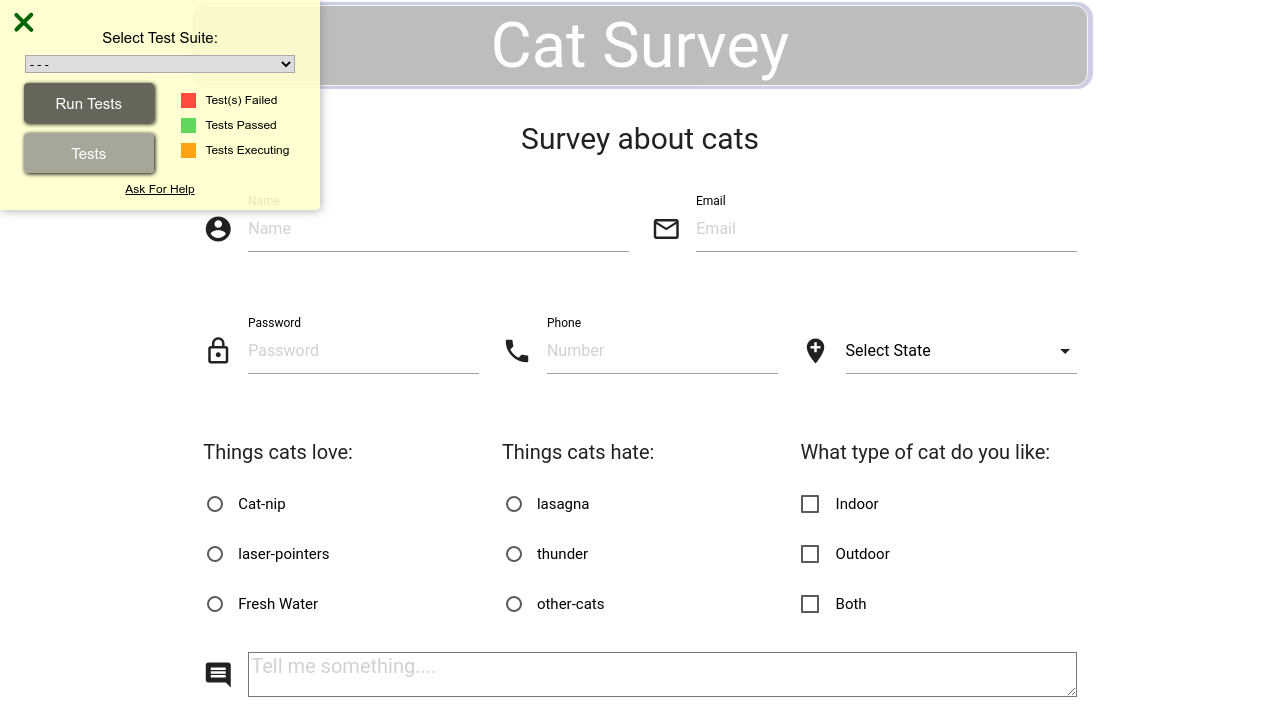The width and height of the screenshot is (1280, 720).
Task: Click the Run Tests button
Action: tap(89, 104)
